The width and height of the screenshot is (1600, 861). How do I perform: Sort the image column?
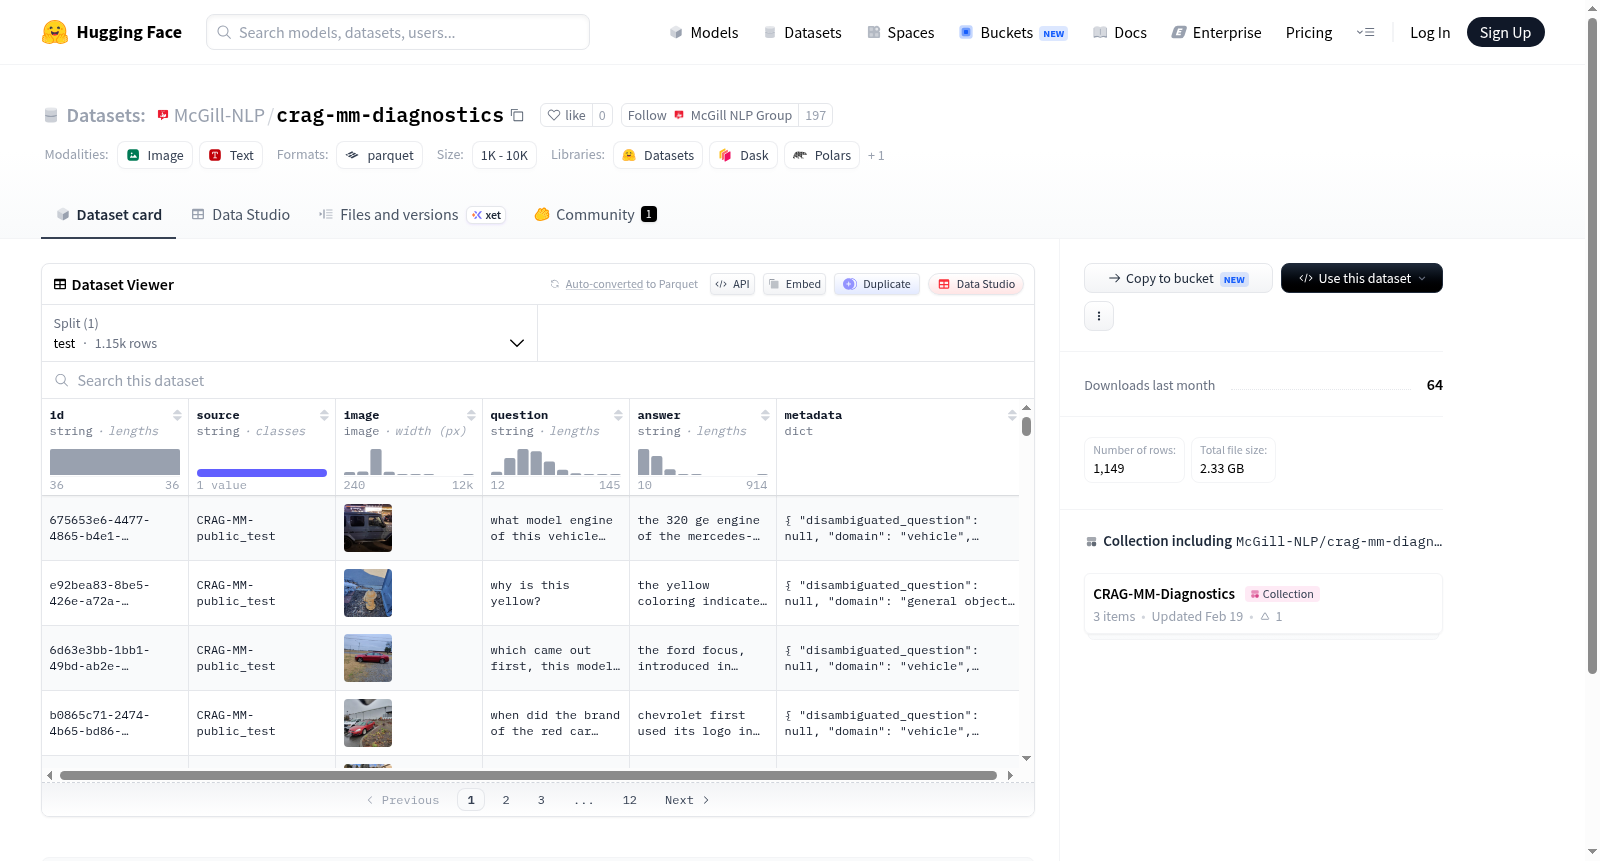(471, 415)
